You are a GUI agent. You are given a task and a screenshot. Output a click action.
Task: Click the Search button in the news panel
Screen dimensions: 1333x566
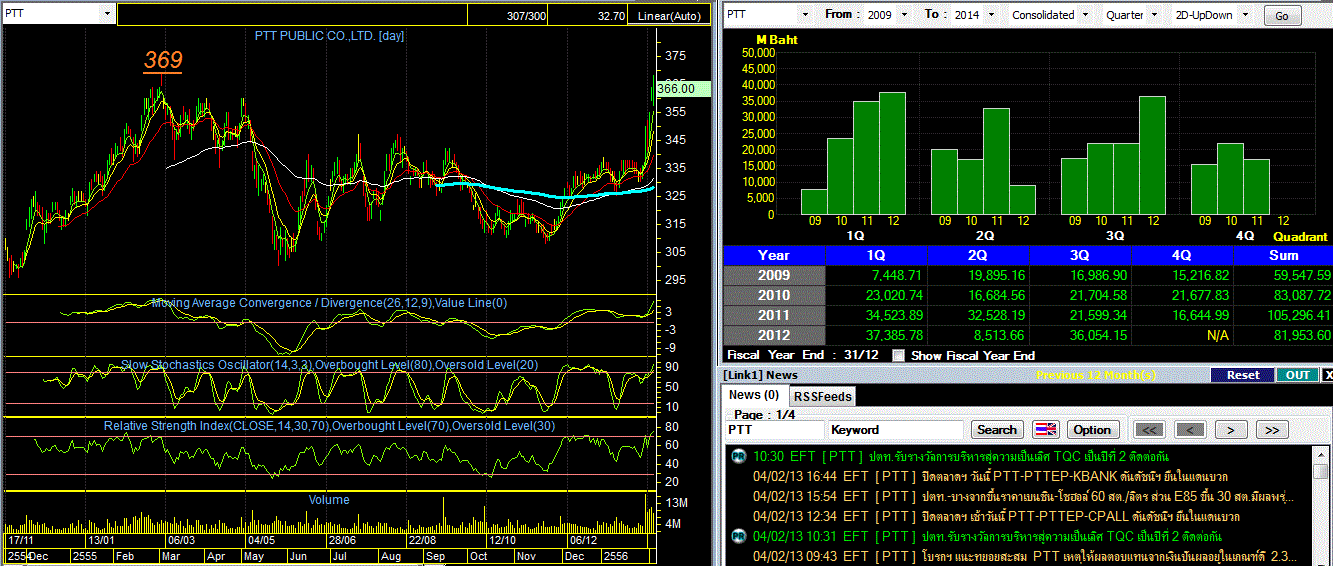coord(997,430)
